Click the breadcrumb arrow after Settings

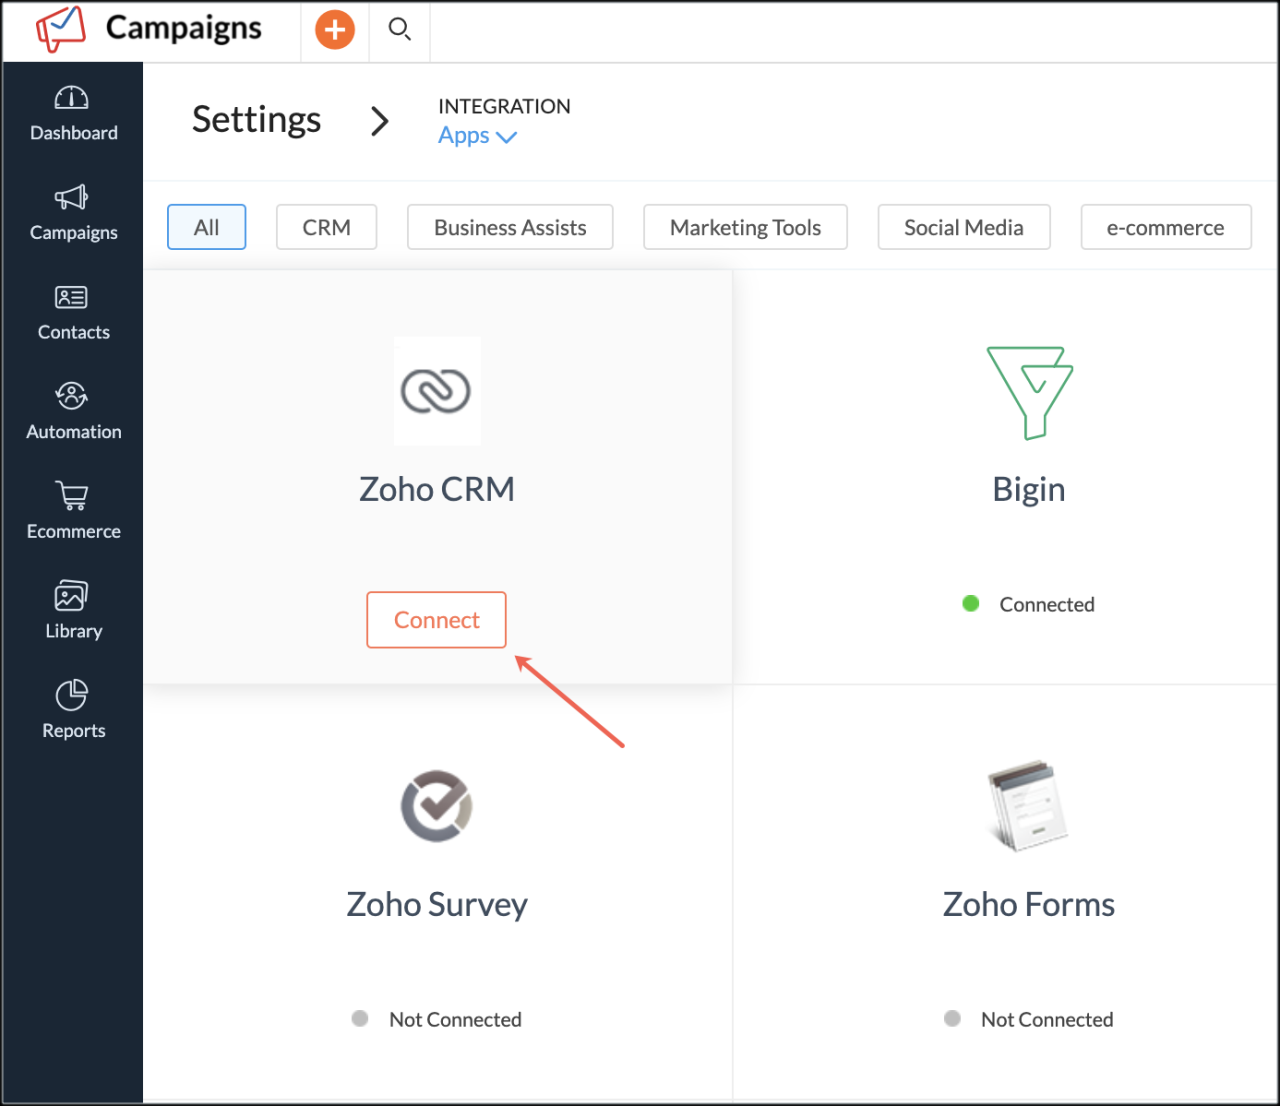(x=379, y=121)
